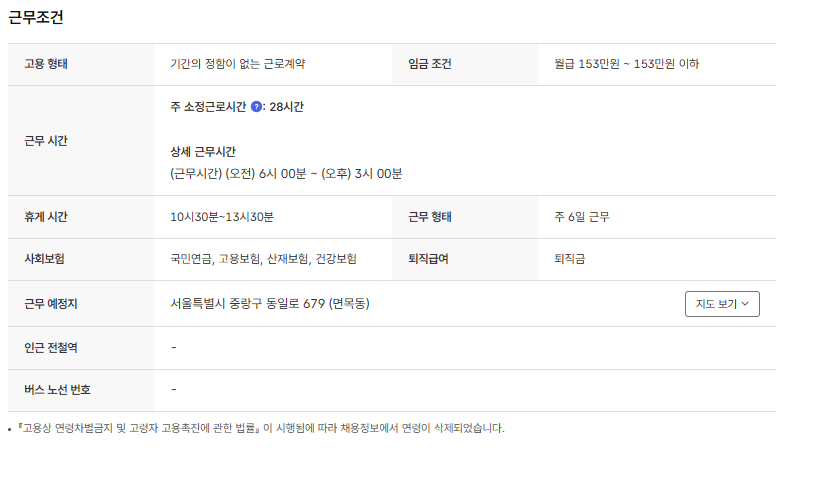Image resolution: width=832 pixels, height=484 pixels.
Task: Select the 근무 시간 row label
Action: 45,140
